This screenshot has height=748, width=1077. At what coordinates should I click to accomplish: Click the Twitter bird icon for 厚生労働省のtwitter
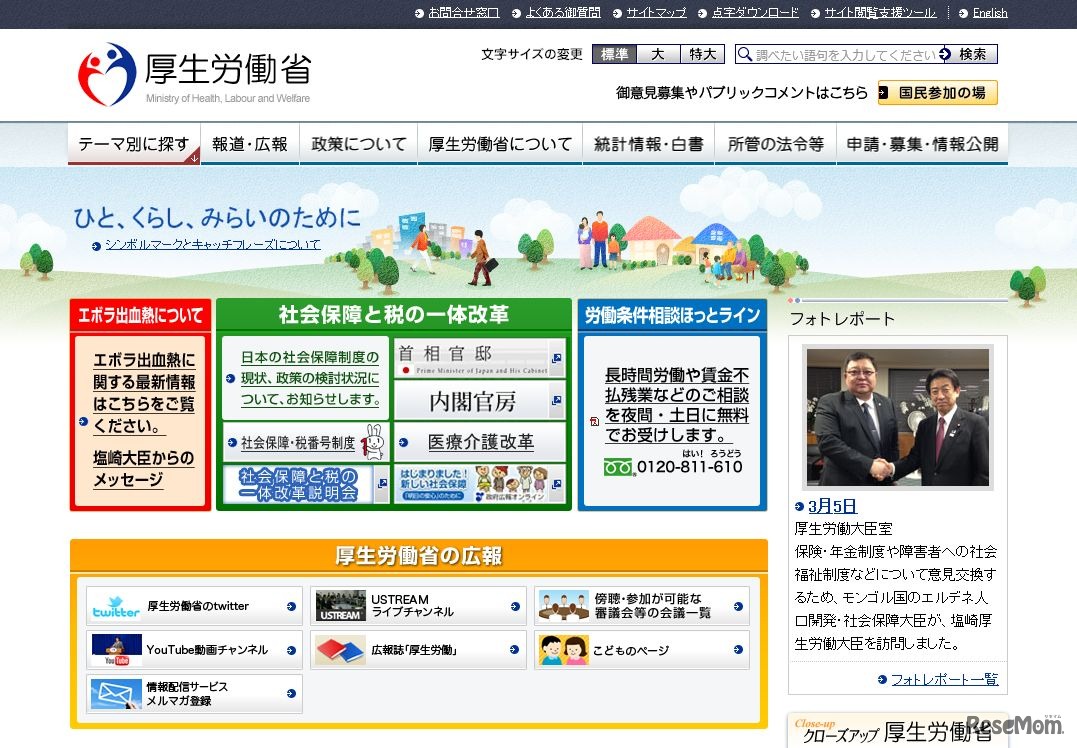[x=116, y=605]
